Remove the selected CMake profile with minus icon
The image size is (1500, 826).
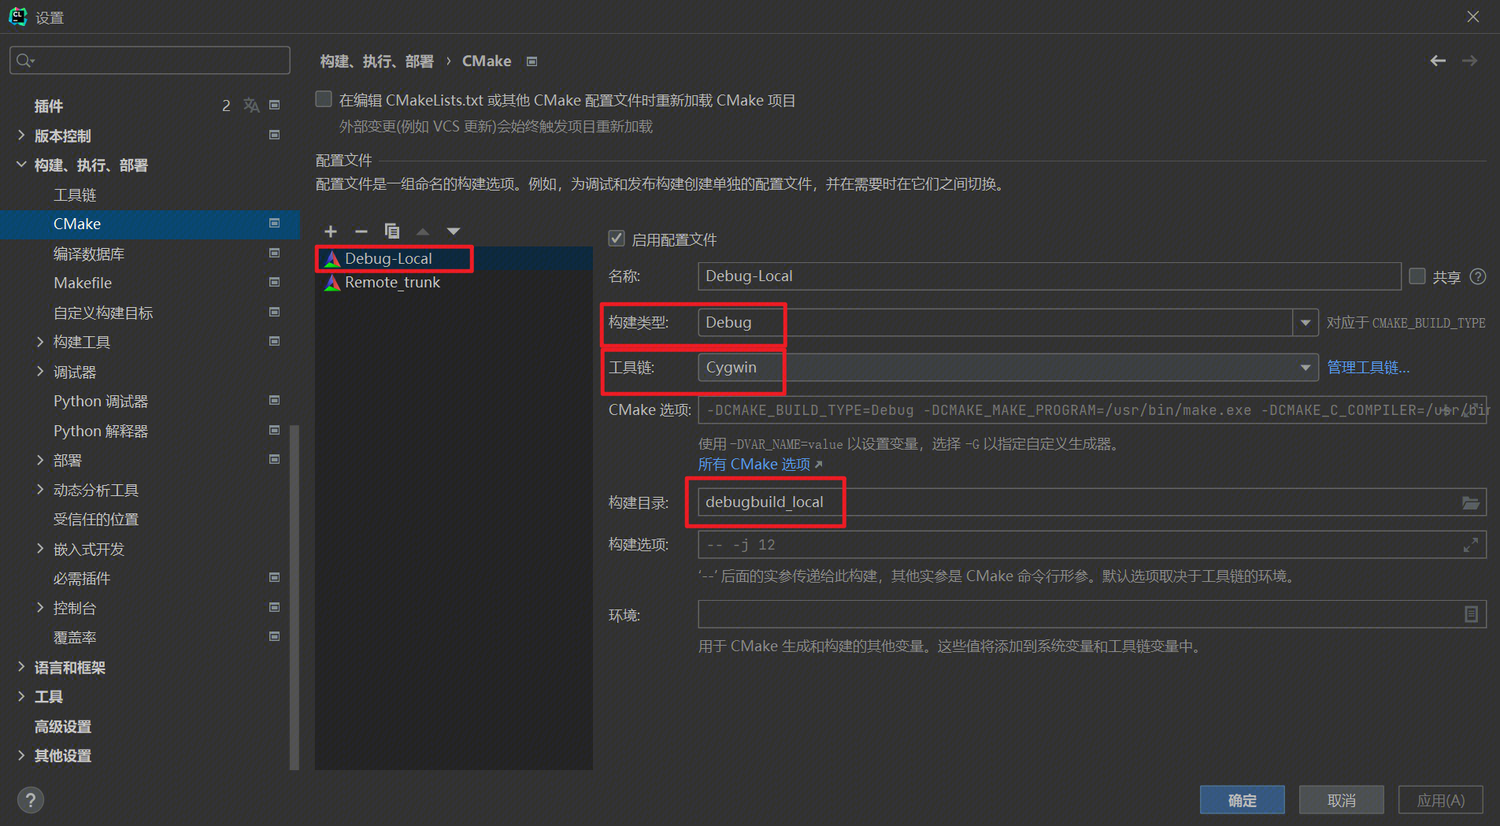click(x=361, y=231)
